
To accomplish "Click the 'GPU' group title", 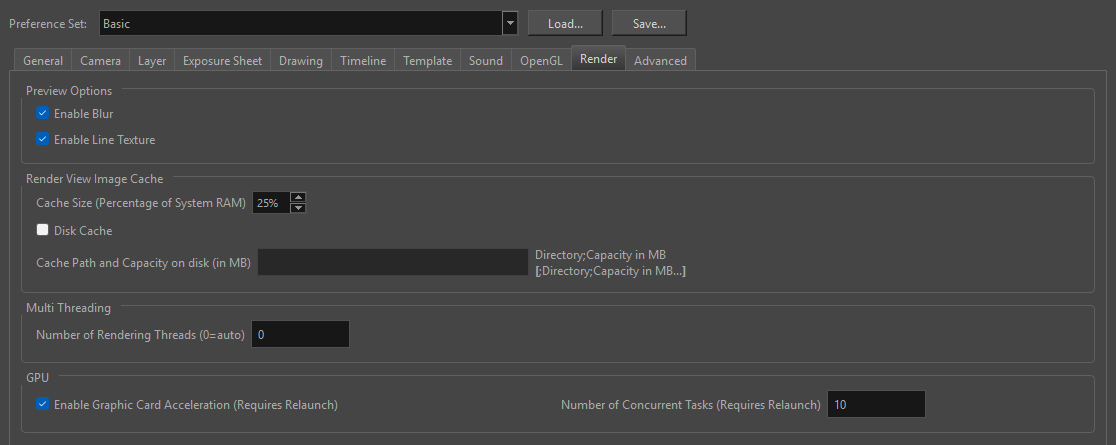I will (x=37, y=377).
